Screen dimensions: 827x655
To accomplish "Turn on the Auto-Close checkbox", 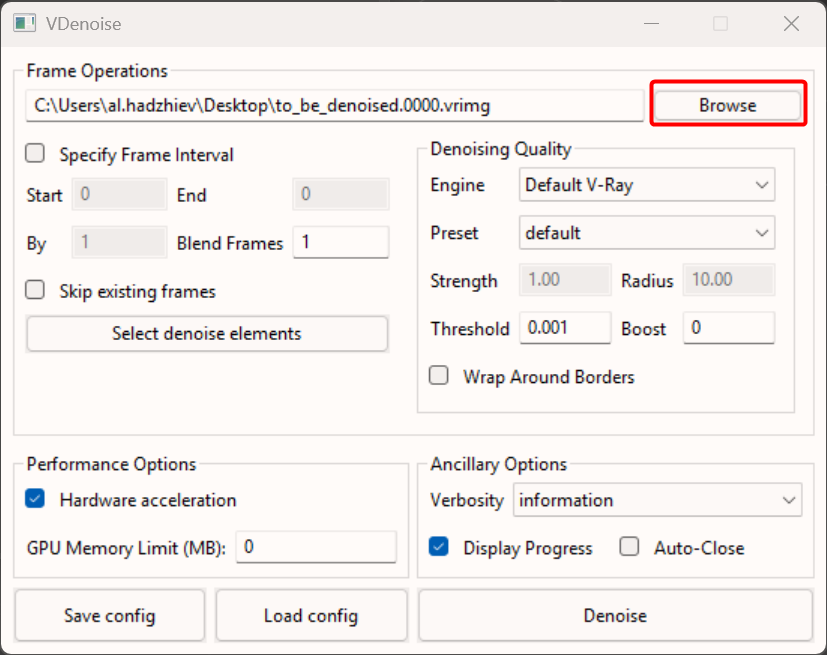I will point(629,548).
